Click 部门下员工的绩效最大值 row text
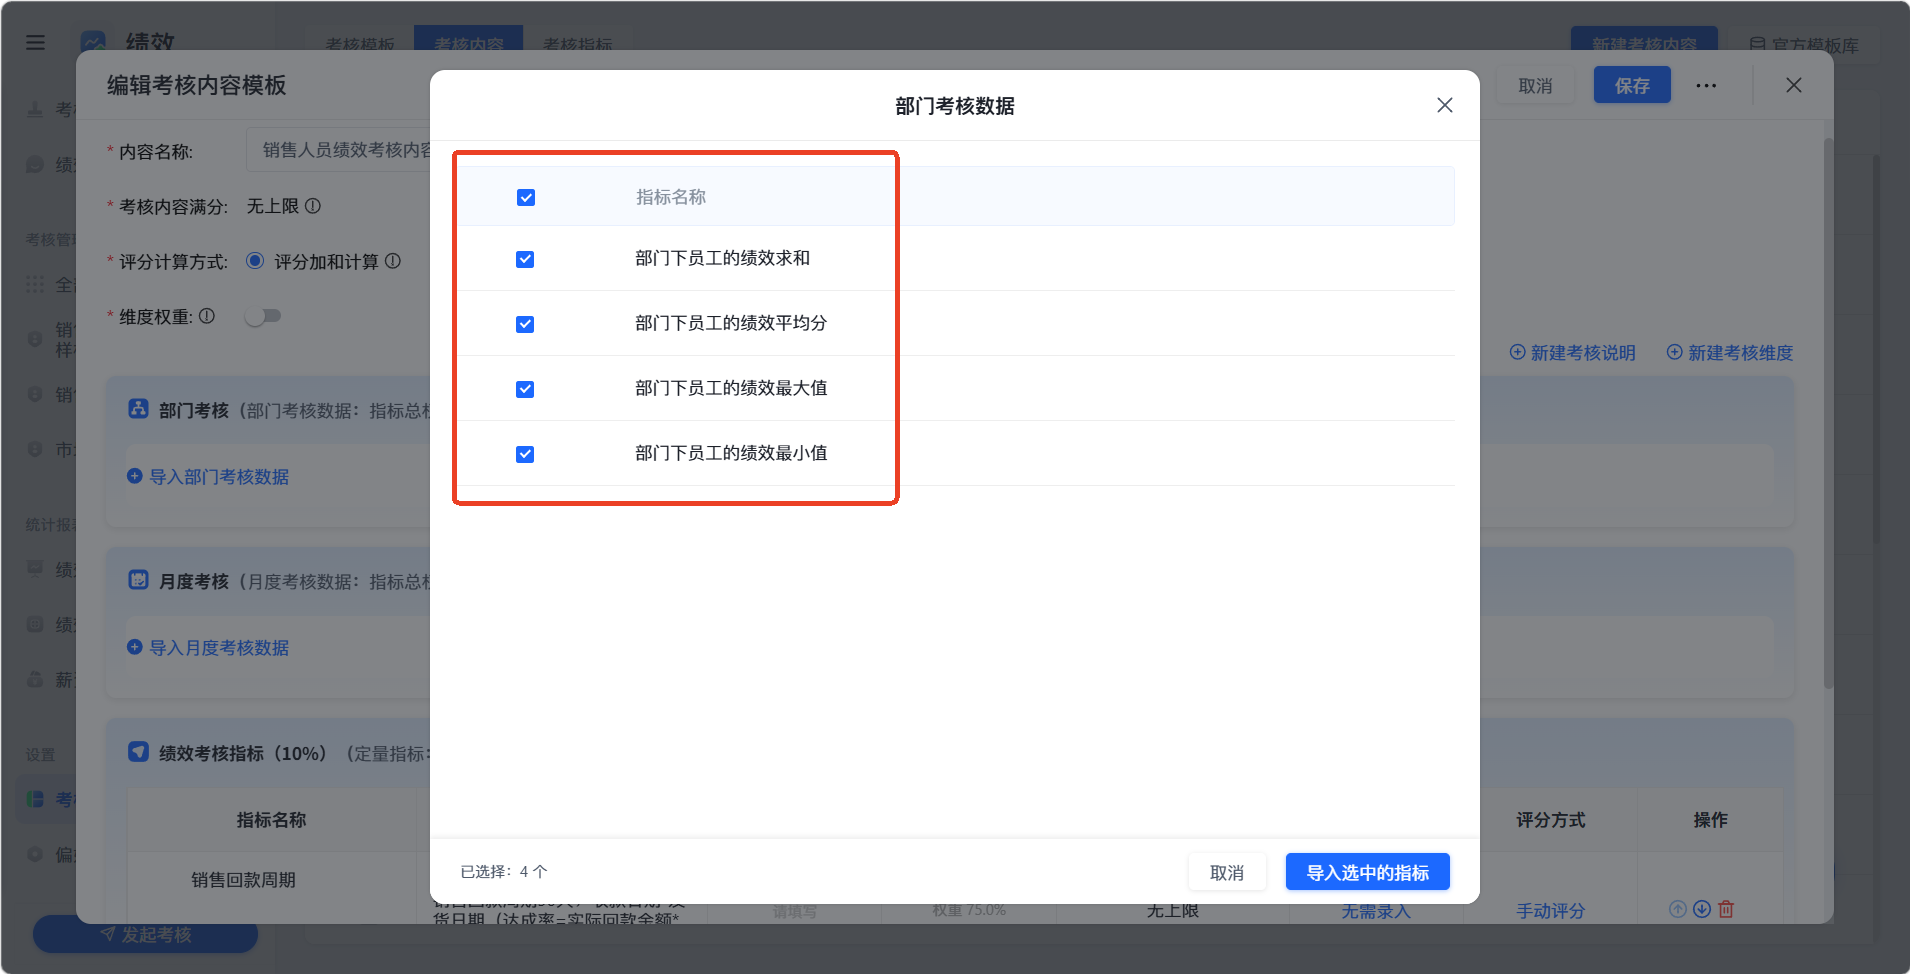The width and height of the screenshot is (1910, 974). (x=731, y=388)
